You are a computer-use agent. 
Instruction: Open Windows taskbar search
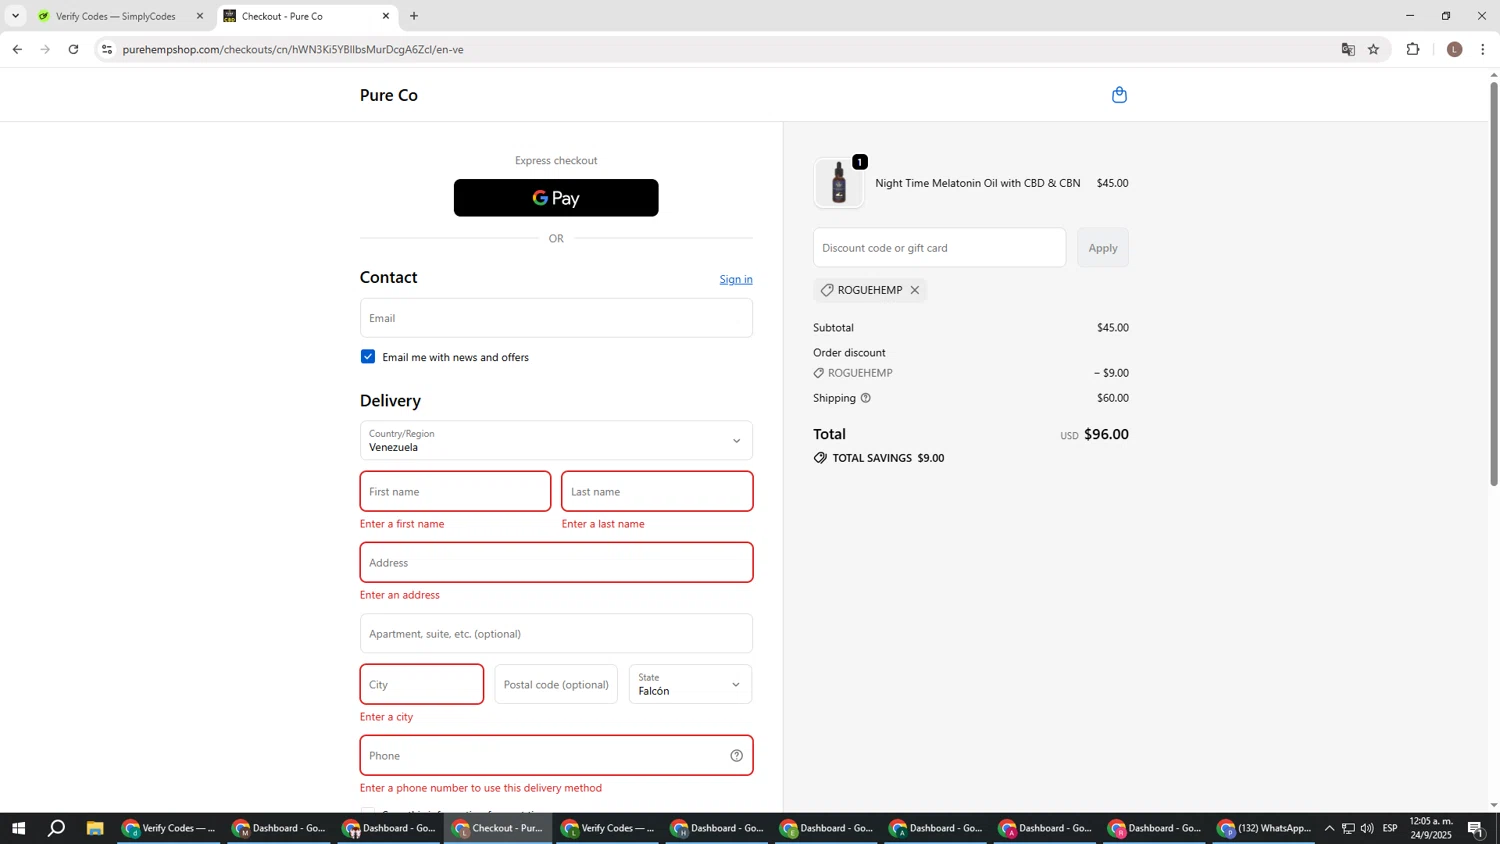pyautogui.click(x=56, y=828)
